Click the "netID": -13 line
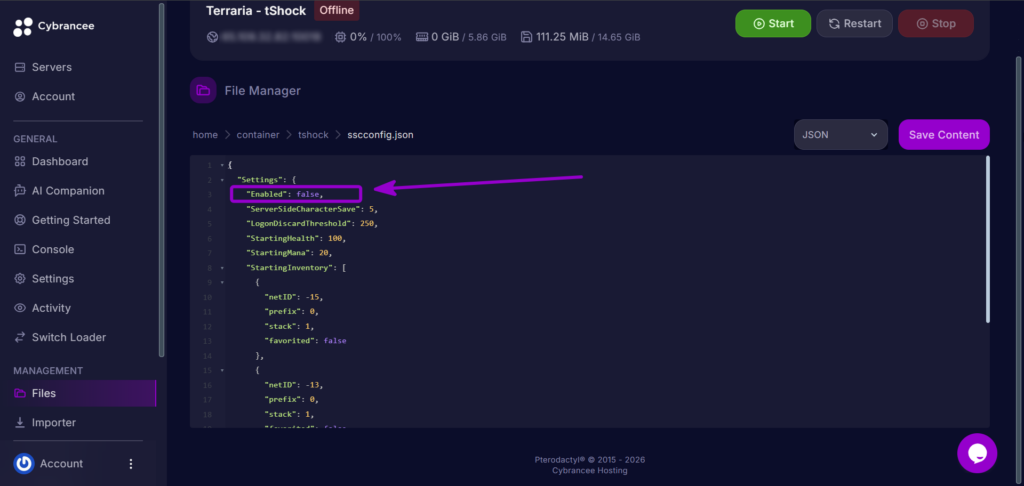The height and width of the screenshot is (486, 1024). tap(293, 385)
